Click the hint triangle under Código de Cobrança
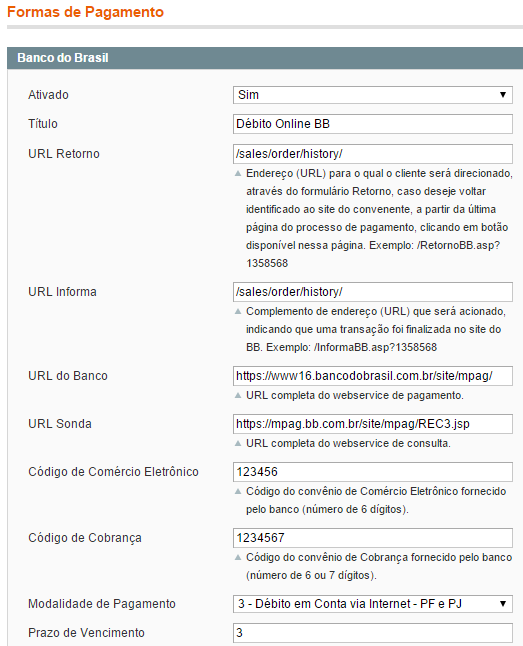 coord(238,557)
